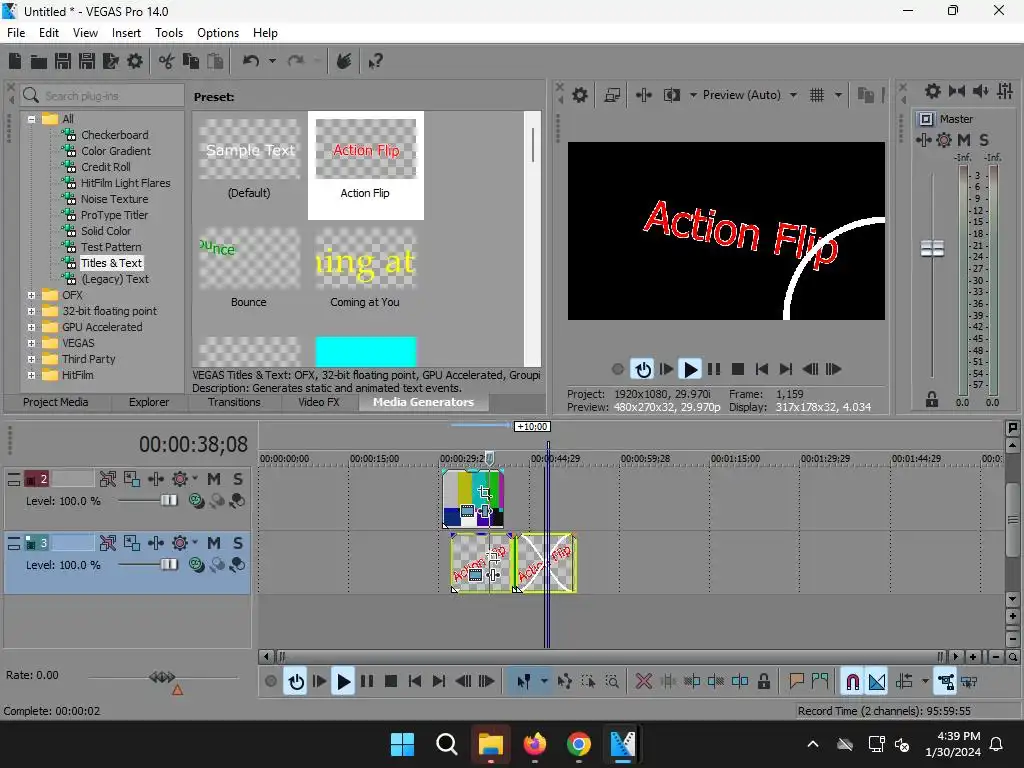Open video preview Project Properties gear

click(x=580, y=95)
